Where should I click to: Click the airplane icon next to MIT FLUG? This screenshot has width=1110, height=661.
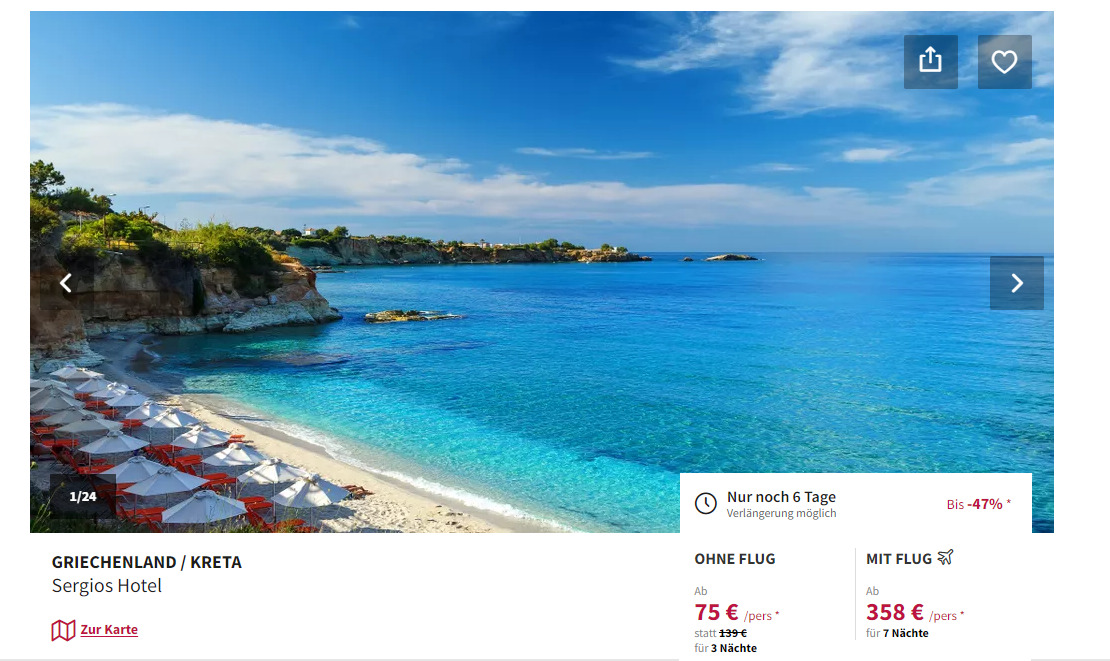(x=945, y=558)
